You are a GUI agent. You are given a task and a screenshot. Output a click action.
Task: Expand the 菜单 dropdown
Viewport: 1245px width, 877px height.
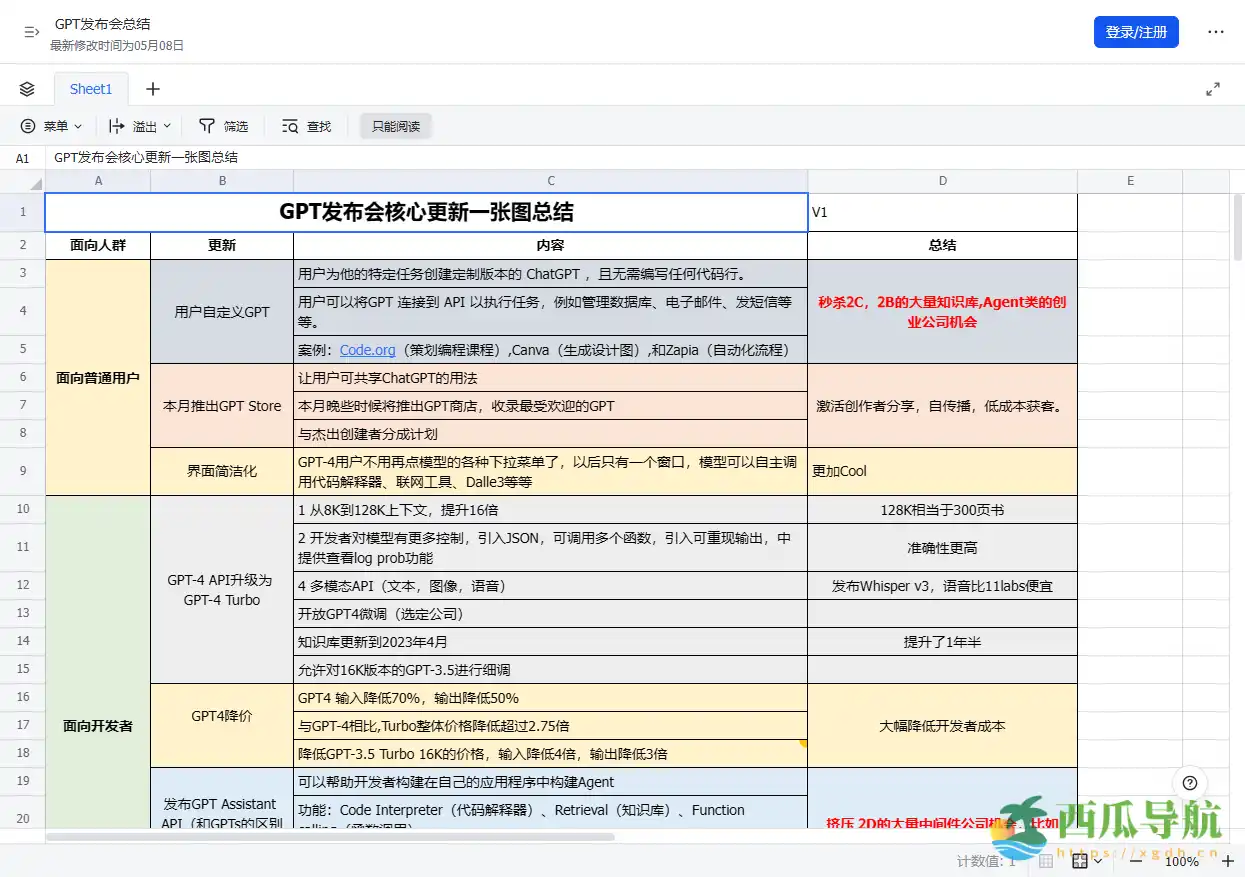coord(50,126)
